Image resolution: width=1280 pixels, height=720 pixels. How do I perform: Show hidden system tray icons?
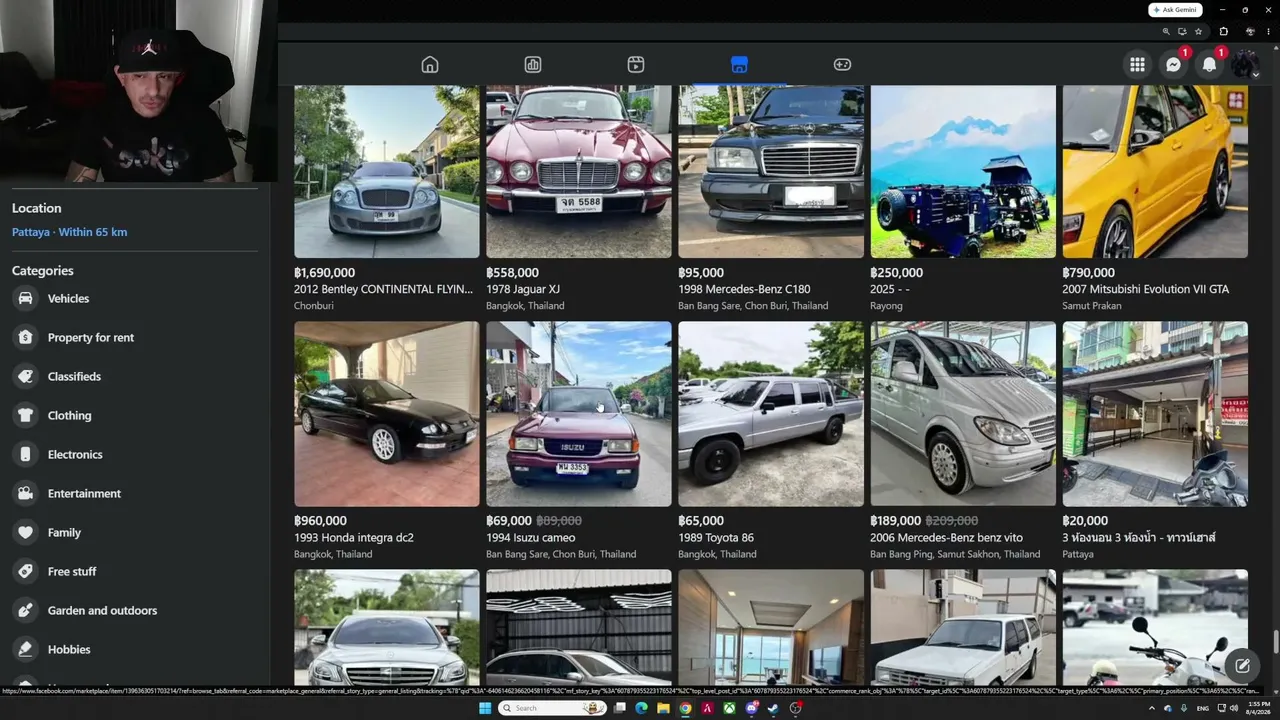tap(1152, 708)
